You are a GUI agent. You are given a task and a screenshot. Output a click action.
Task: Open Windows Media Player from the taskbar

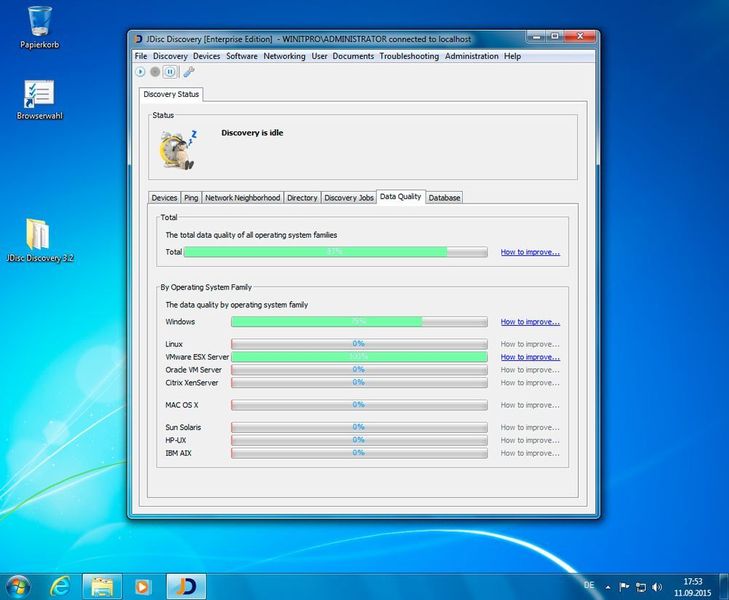click(142, 587)
